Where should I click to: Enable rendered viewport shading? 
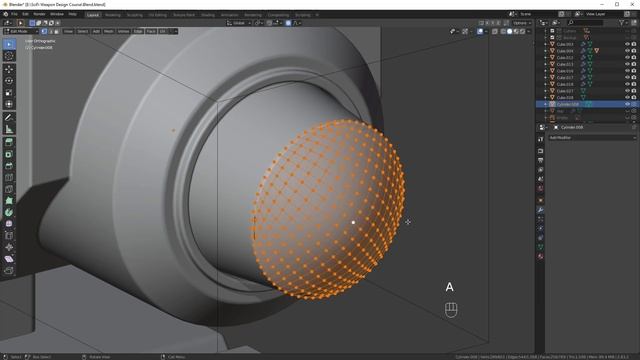(x=522, y=31)
